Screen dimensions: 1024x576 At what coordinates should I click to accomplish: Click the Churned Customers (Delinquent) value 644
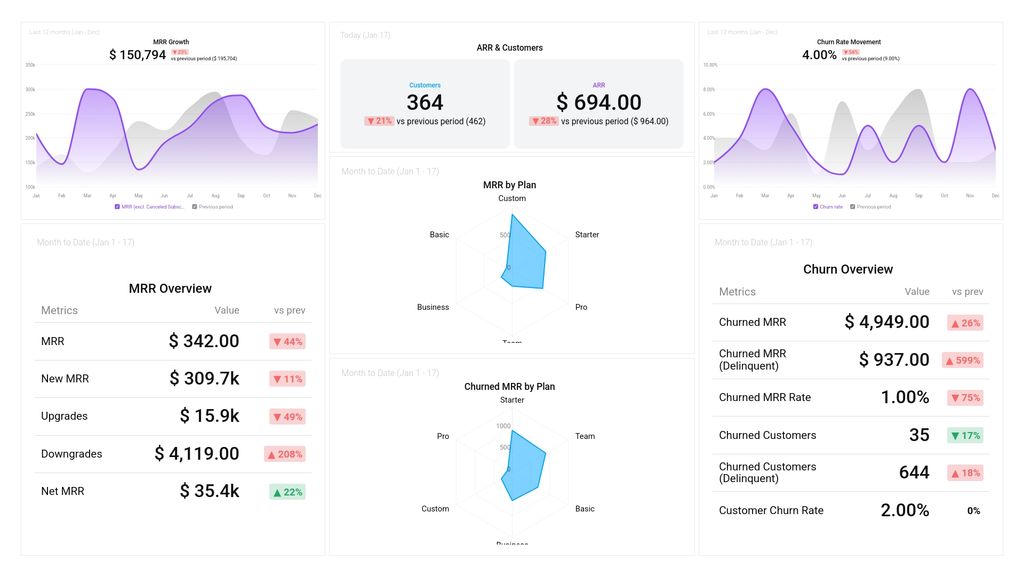pyautogui.click(x=914, y=472)
